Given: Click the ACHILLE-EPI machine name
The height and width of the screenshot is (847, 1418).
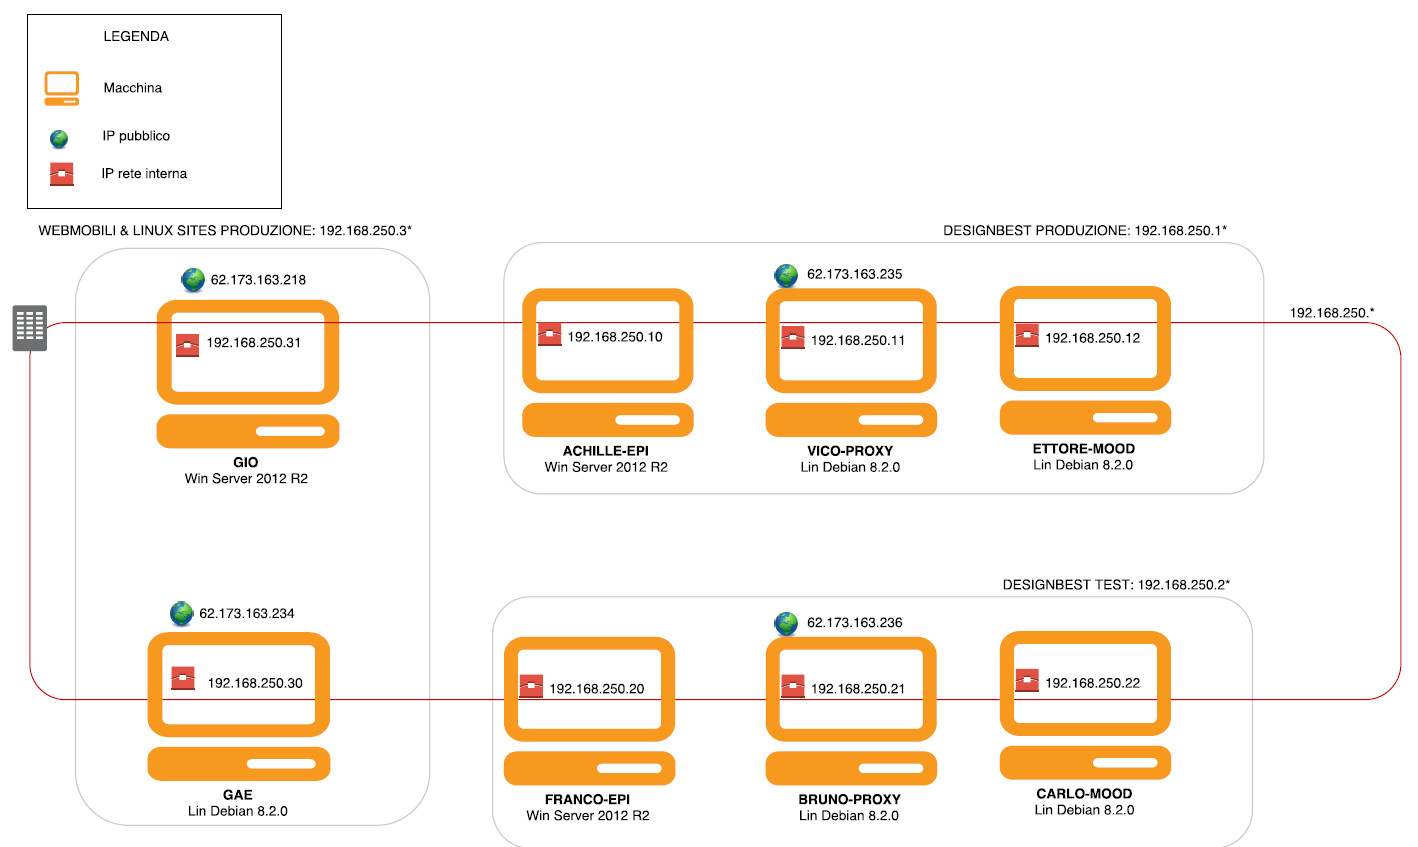Looking at the screenshot, I should 605,451.
